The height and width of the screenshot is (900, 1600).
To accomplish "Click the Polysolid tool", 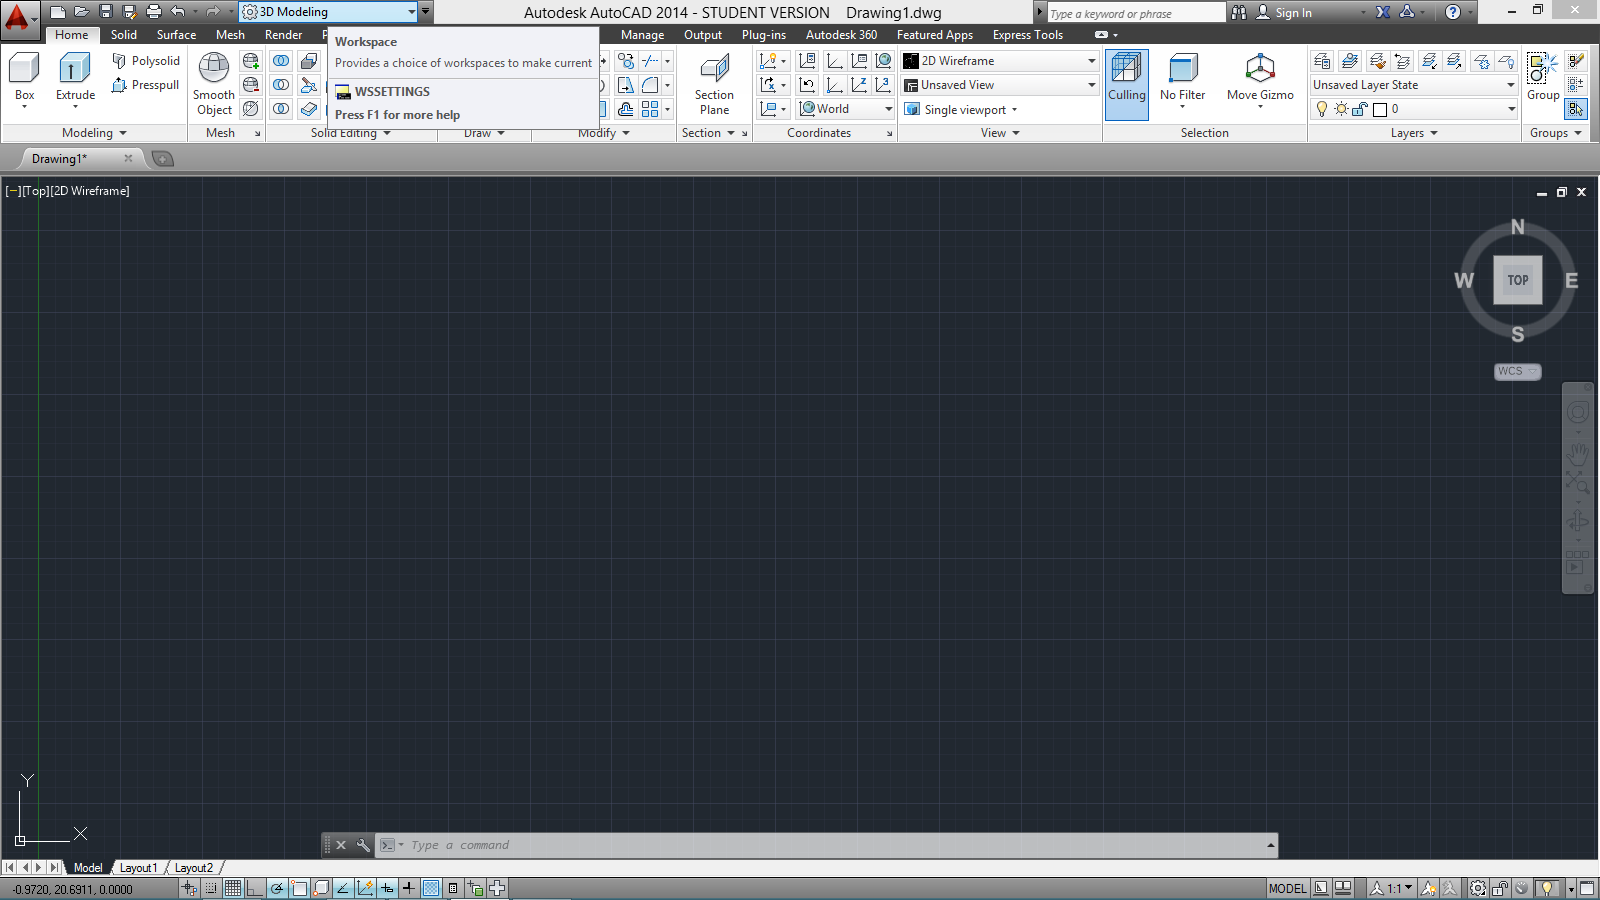I will (x=146, y=61).
